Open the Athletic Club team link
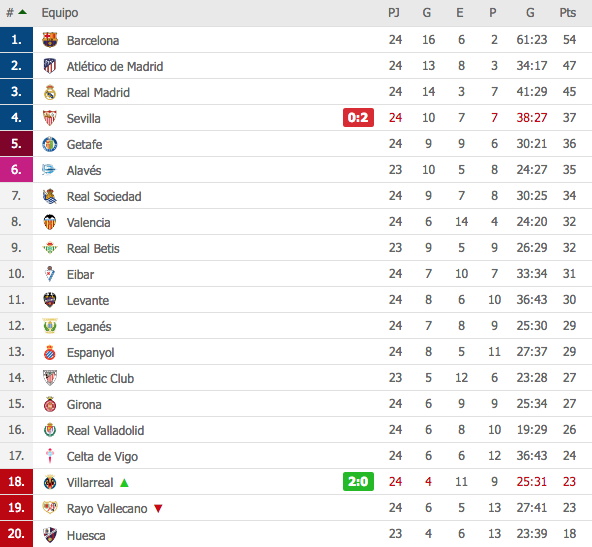Viewport: 592px width, 547px height. 100,378
